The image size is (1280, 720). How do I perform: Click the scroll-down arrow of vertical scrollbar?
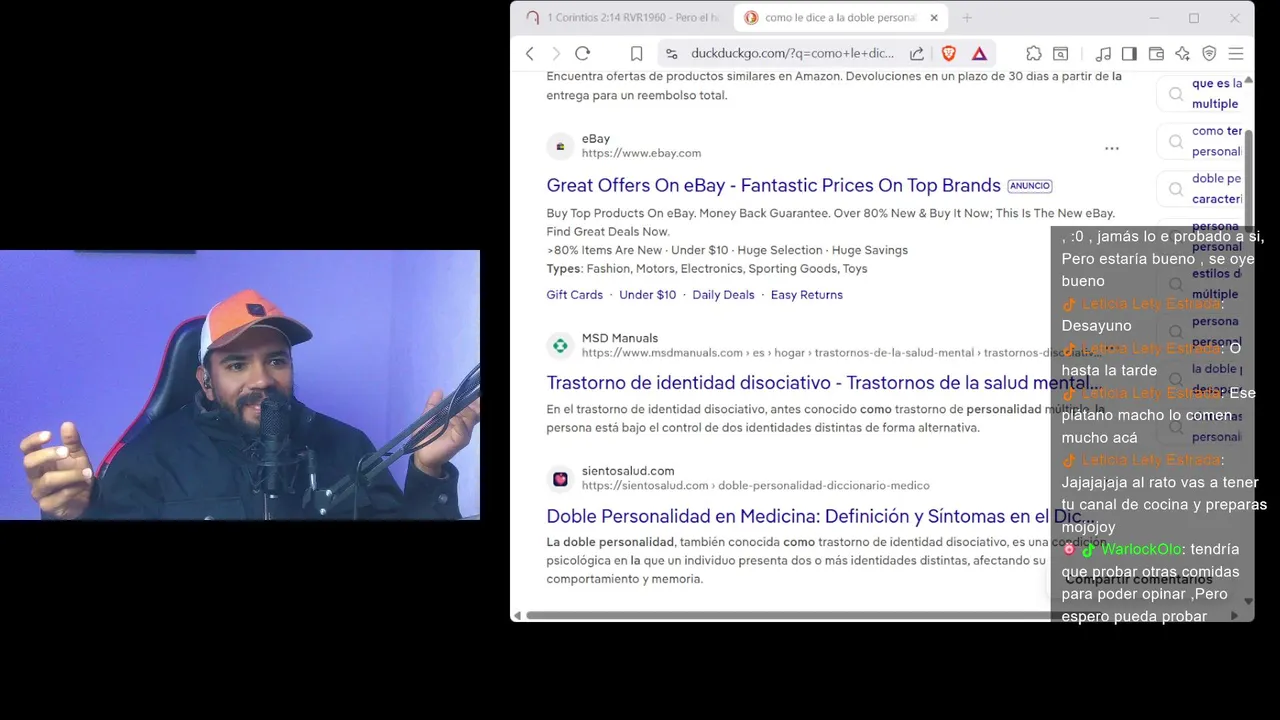tap(1248, 601)
